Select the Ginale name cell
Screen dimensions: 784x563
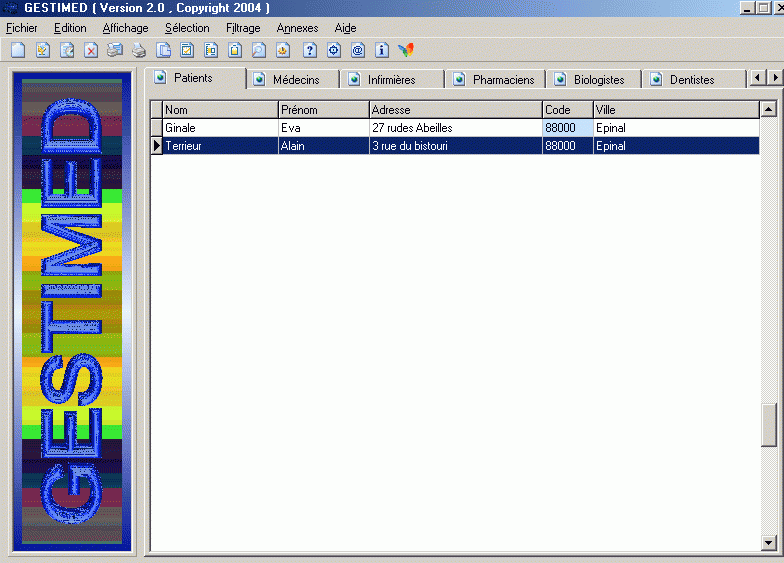[x=220, y=128]
